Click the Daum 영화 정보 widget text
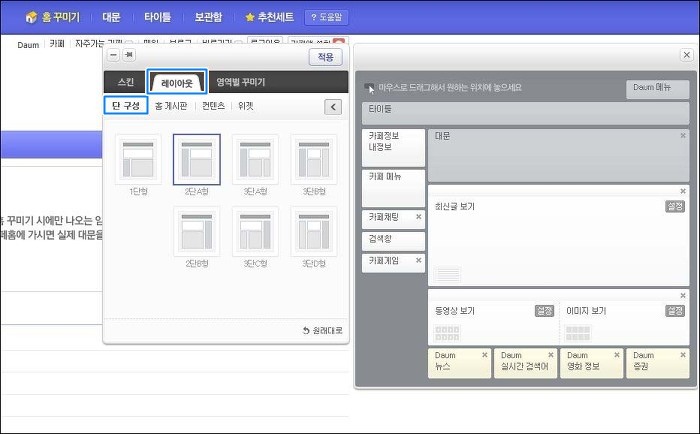The height and width of the screenshot is (434, 700). [583, 361]
